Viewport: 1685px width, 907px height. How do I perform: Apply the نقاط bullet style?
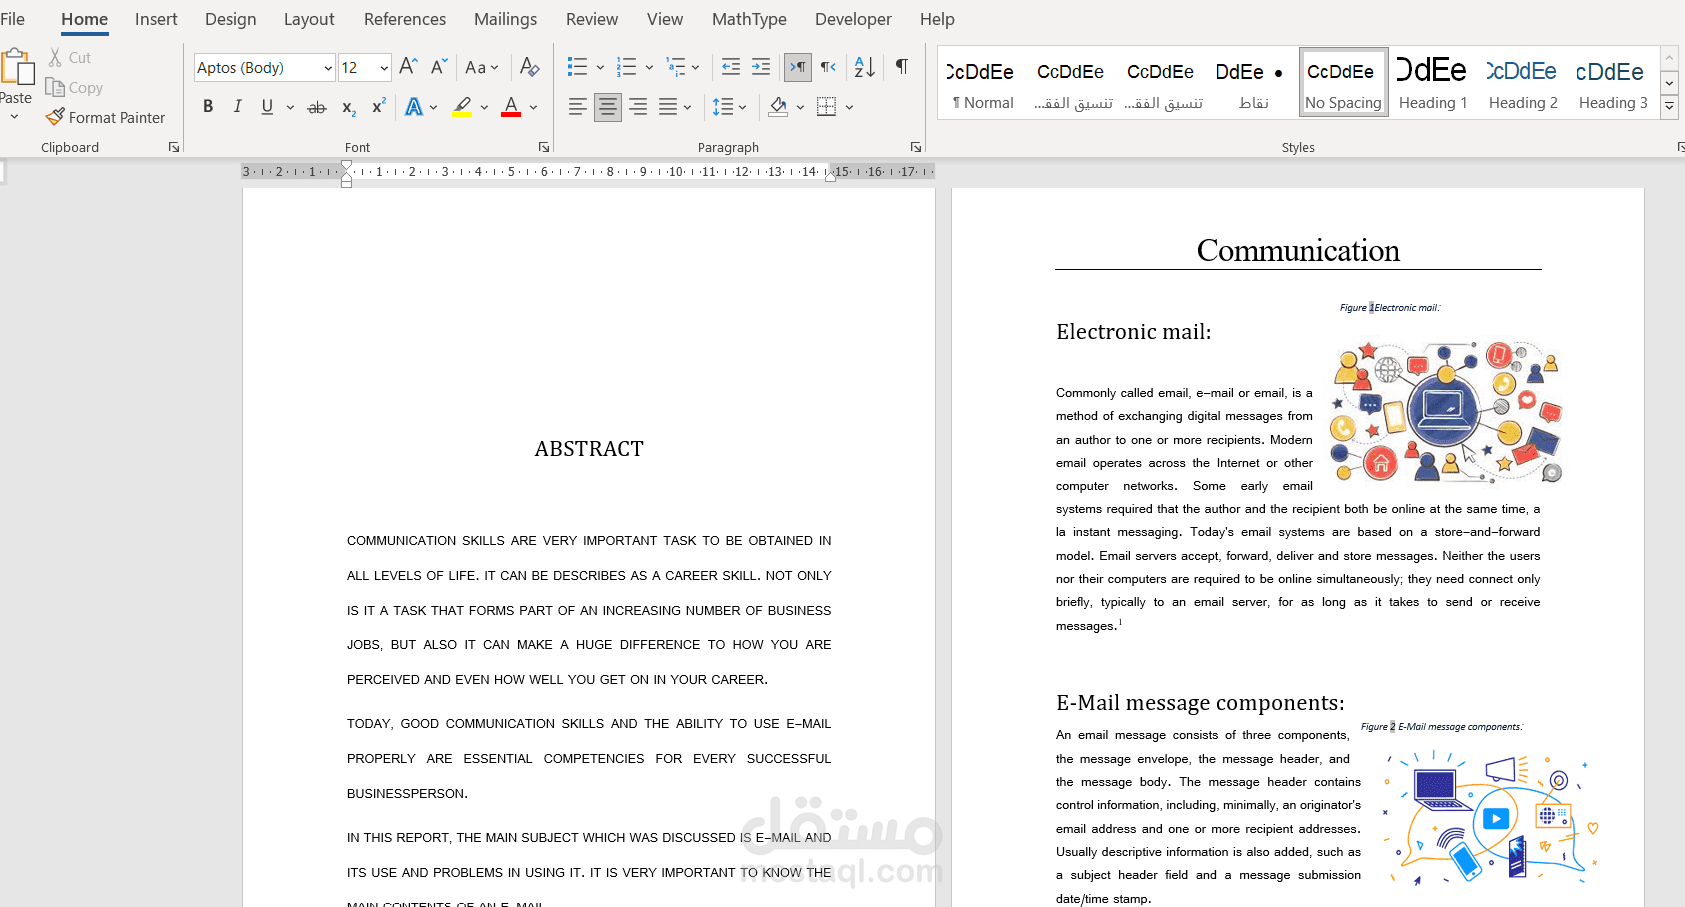(1252, 83)
